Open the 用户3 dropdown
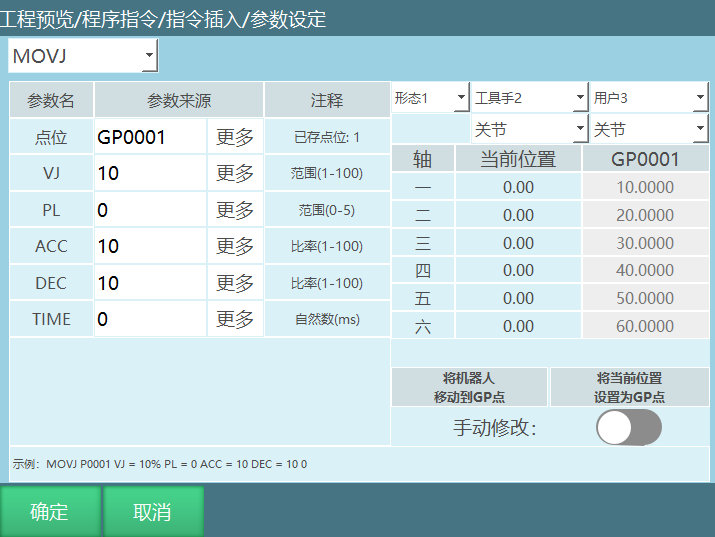The image size is (715, 537). (650, 98)
